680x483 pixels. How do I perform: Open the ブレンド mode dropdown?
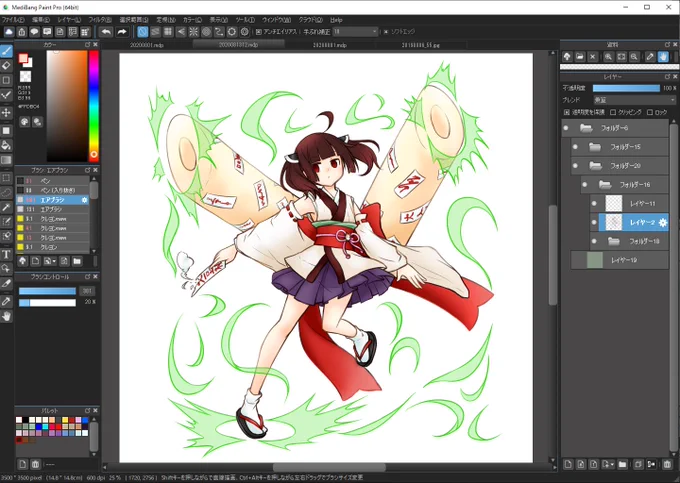[x=634, y=100]
